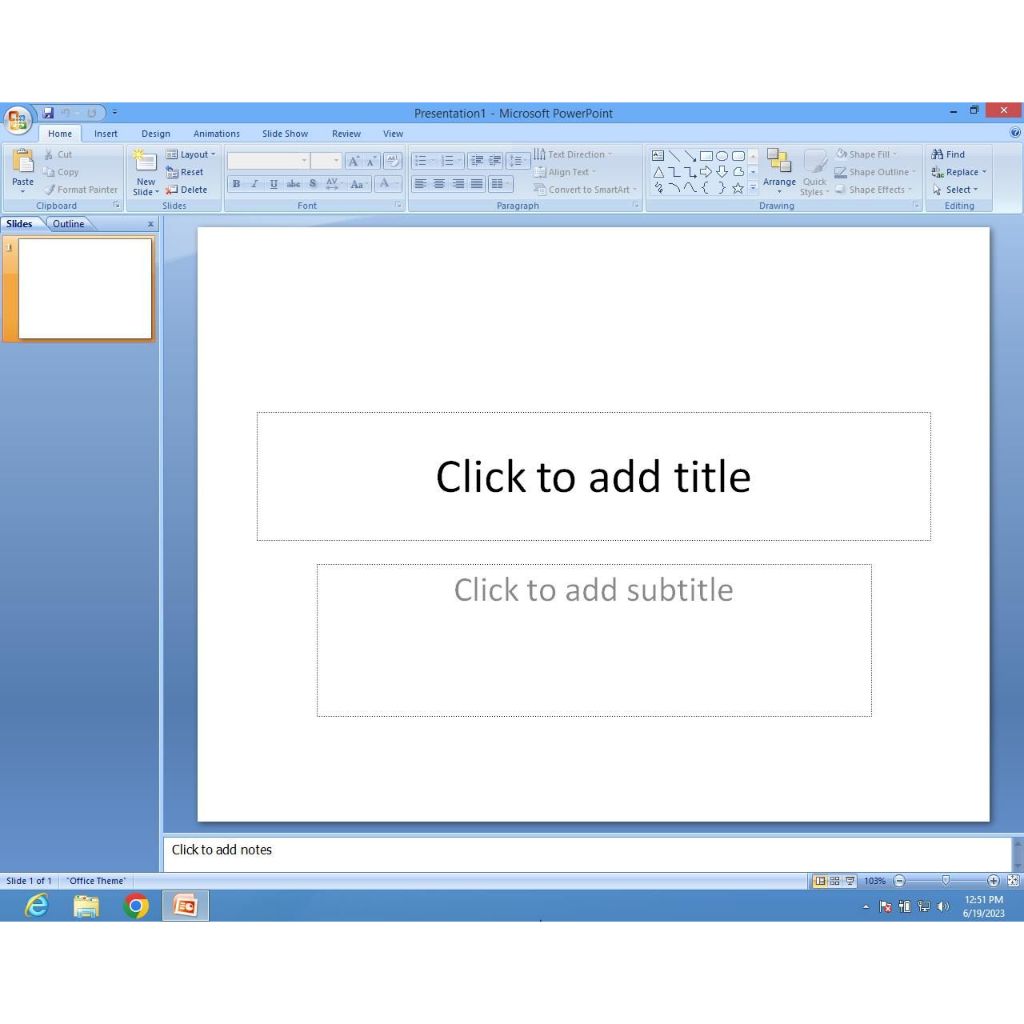Click 'Click to add title' placeholder

(593, 476)
